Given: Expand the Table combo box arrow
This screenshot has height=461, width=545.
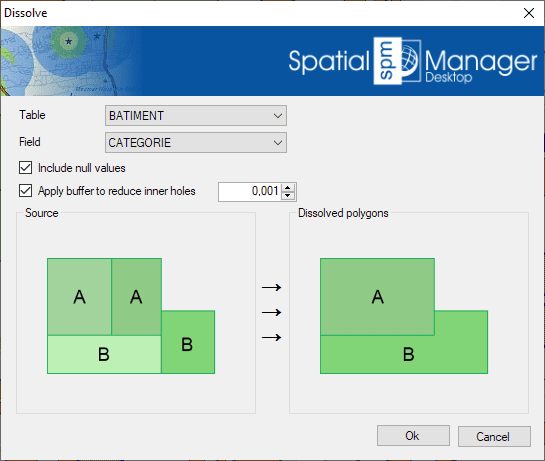Looking at the screenshot, I should click(x=277, y=115).
